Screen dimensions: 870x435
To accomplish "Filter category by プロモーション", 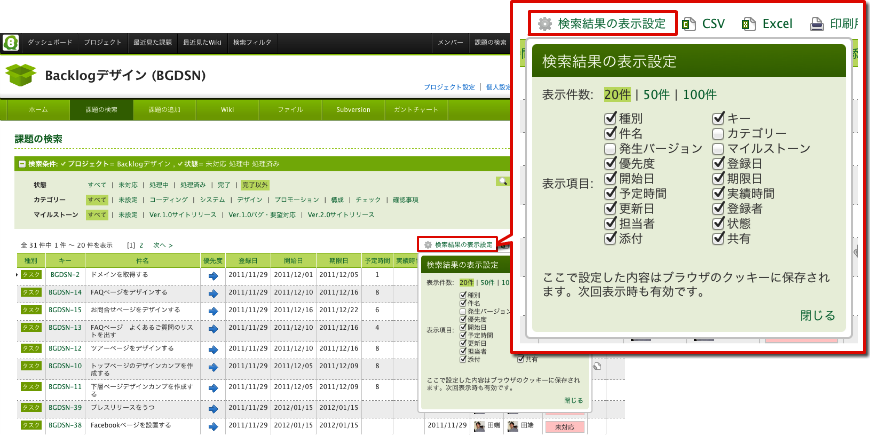I will pos(297,200).
